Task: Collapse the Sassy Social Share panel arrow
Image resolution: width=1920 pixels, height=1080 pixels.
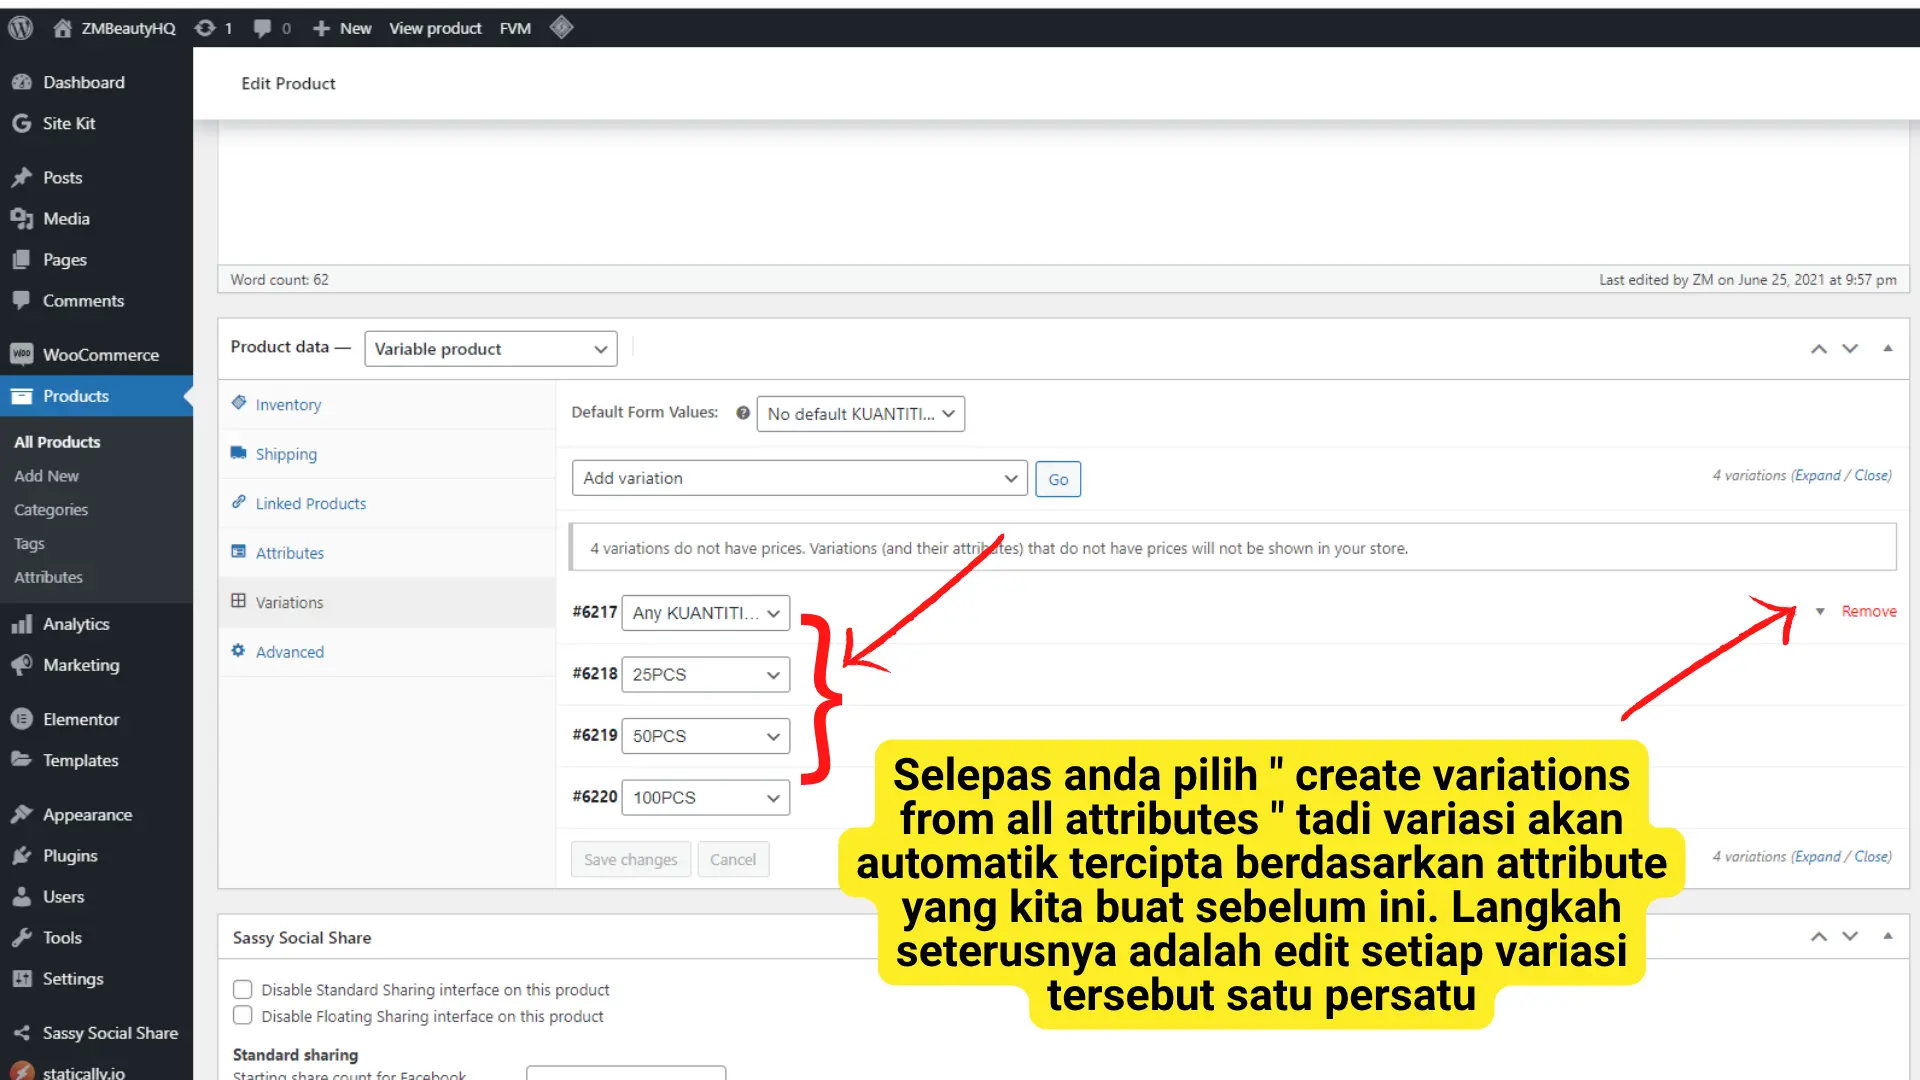Action: pyautogui.click(x=1888, y=936)
